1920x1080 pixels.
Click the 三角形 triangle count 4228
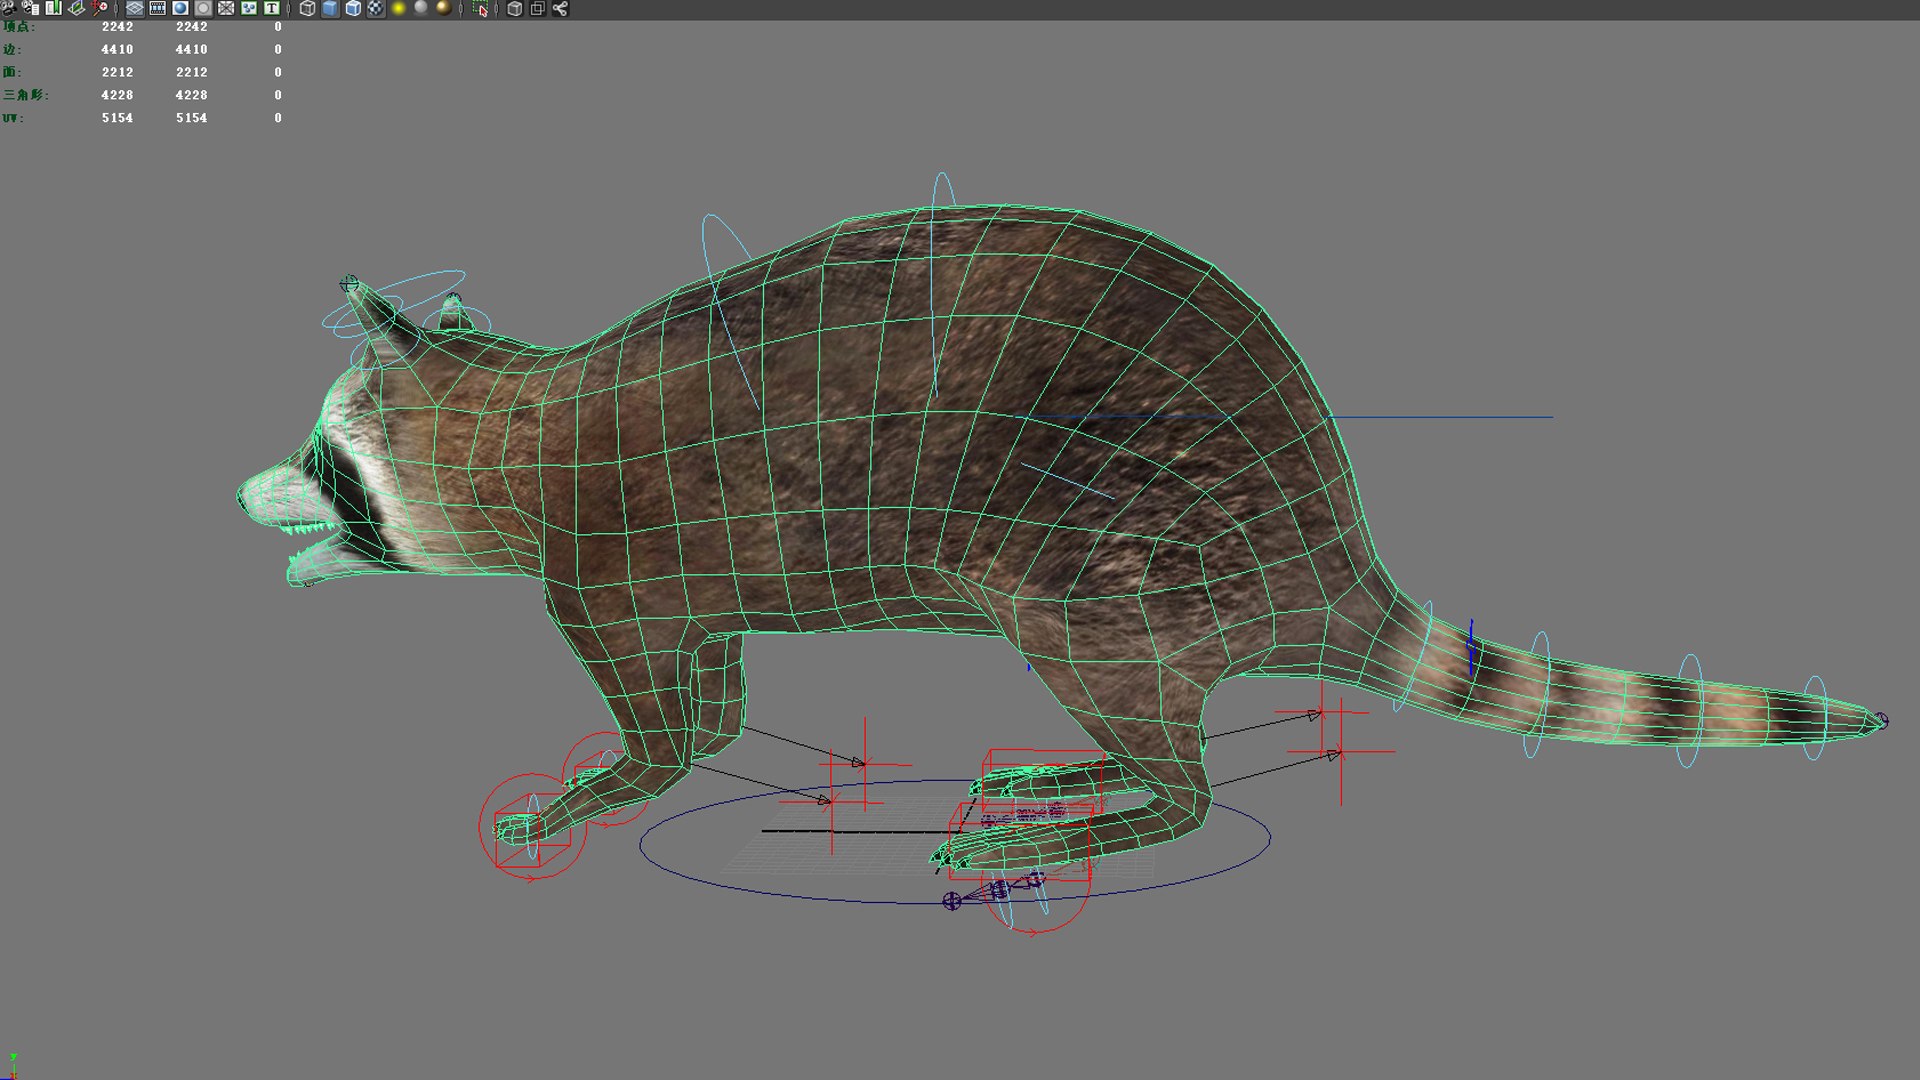117,95
